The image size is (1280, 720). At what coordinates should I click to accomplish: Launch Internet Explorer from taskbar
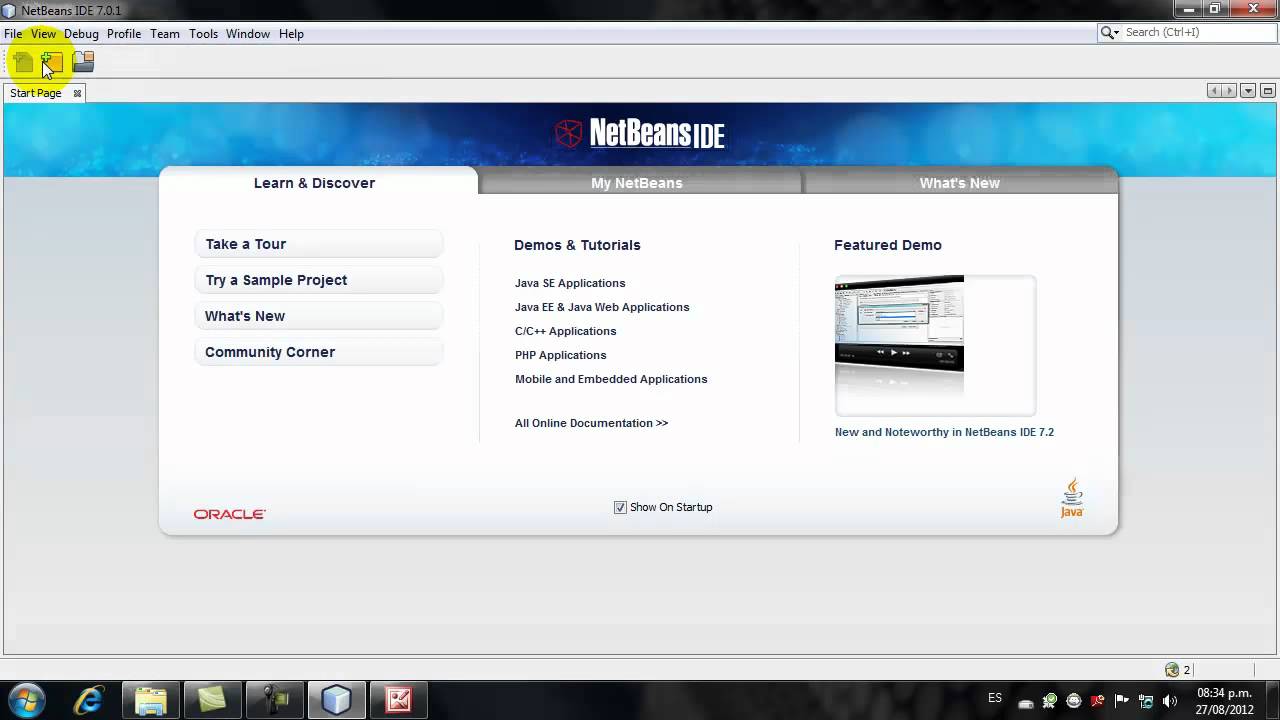tap(89, 699)
